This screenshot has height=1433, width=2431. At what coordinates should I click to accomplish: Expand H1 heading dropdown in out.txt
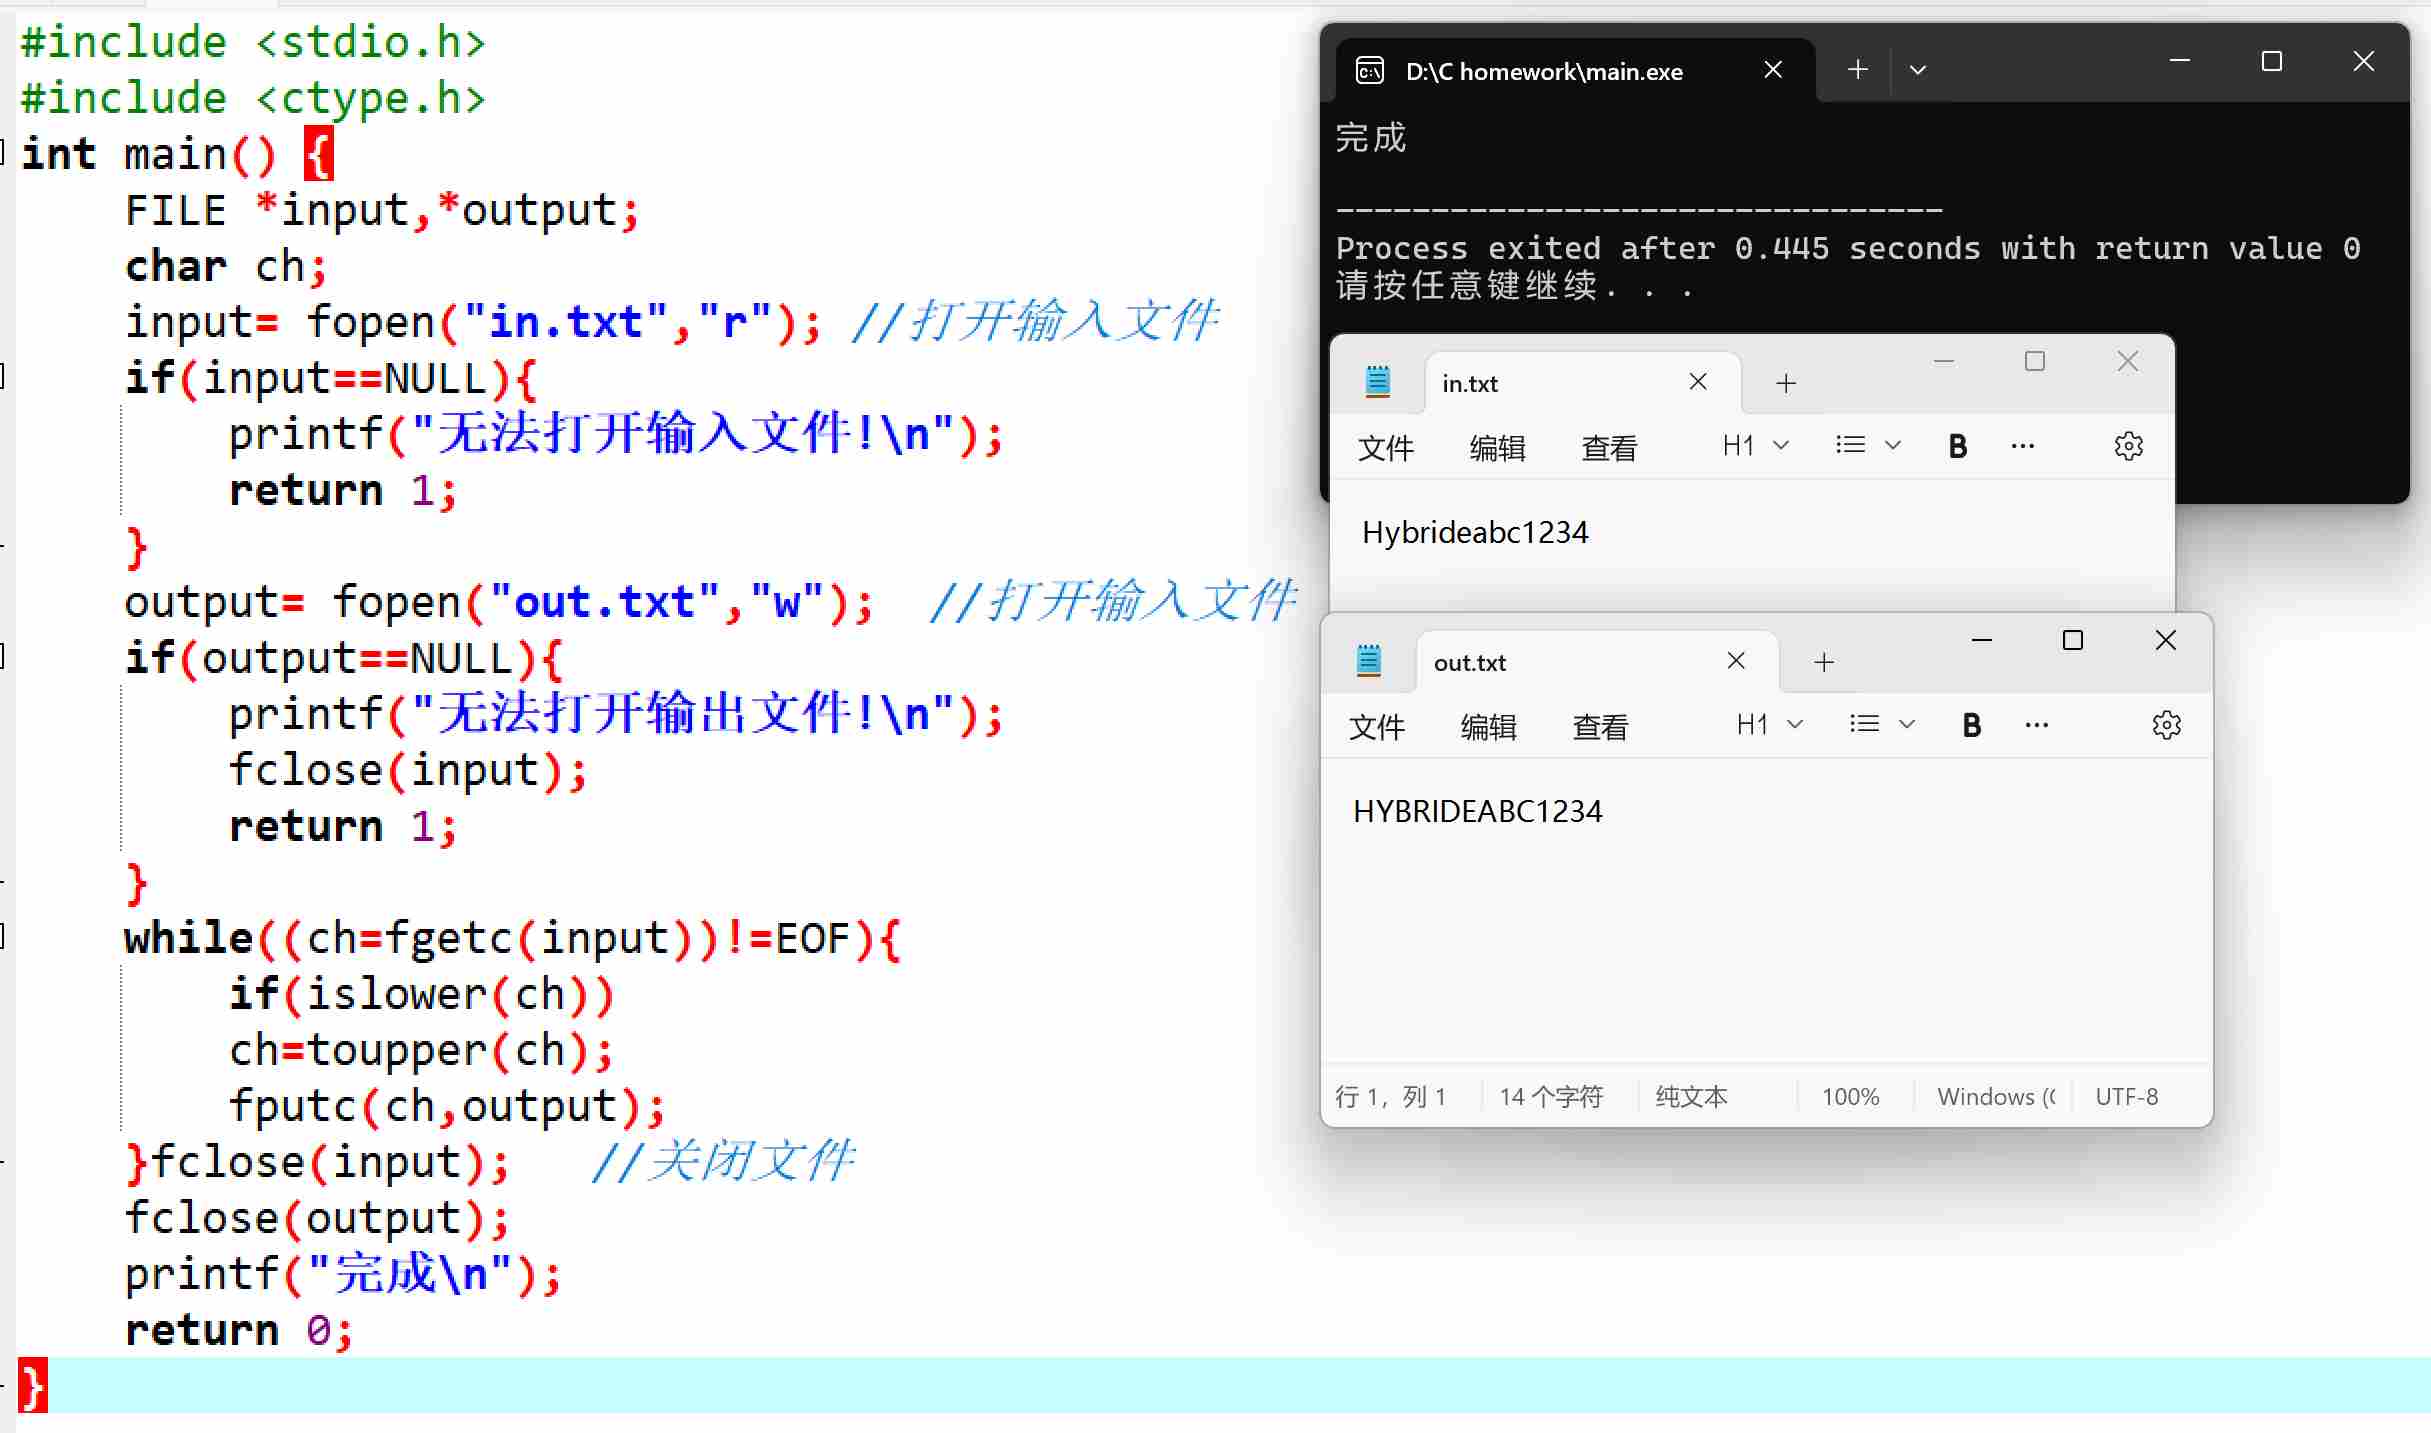point(1769,725)
